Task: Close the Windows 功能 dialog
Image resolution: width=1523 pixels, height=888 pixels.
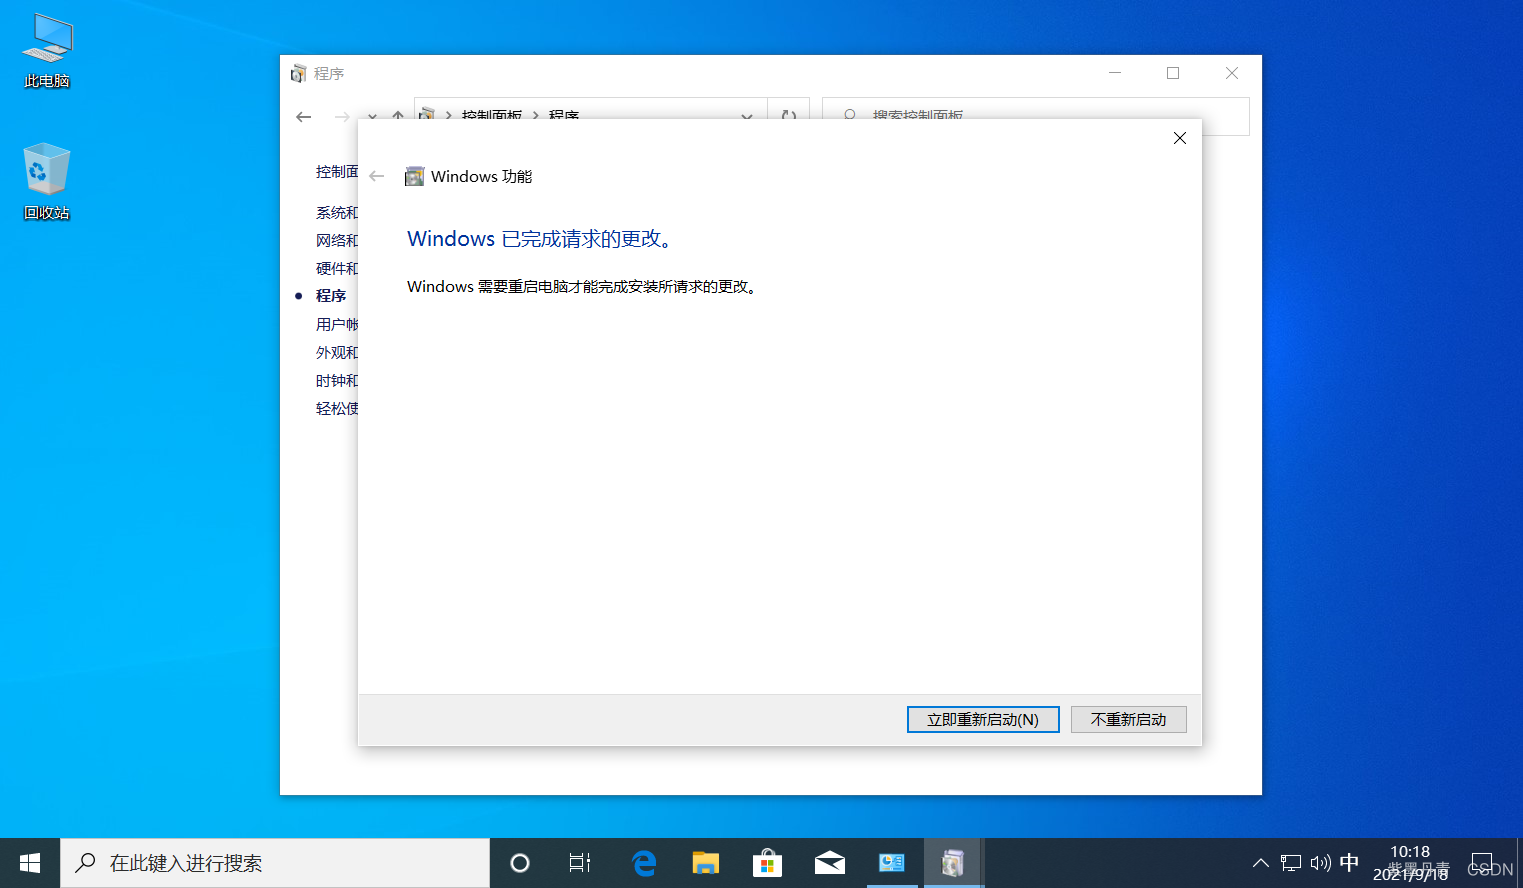Action: (1180, 138)
